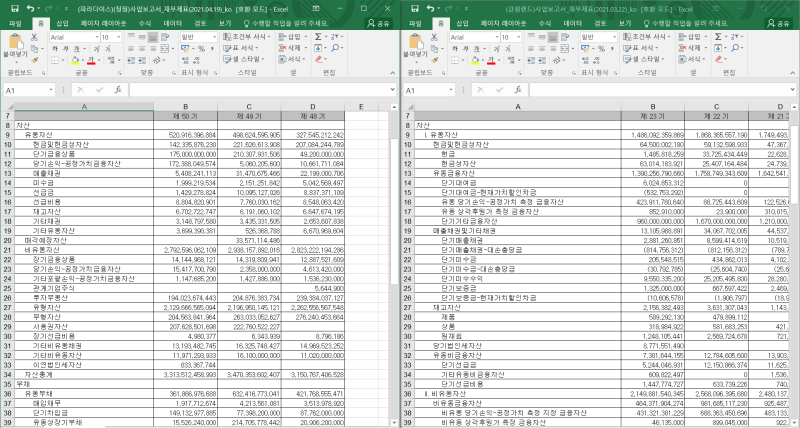This screenshot has width=800, height=428.
Task: Collapse the ribbon in left Excel window
Action: 393,74
